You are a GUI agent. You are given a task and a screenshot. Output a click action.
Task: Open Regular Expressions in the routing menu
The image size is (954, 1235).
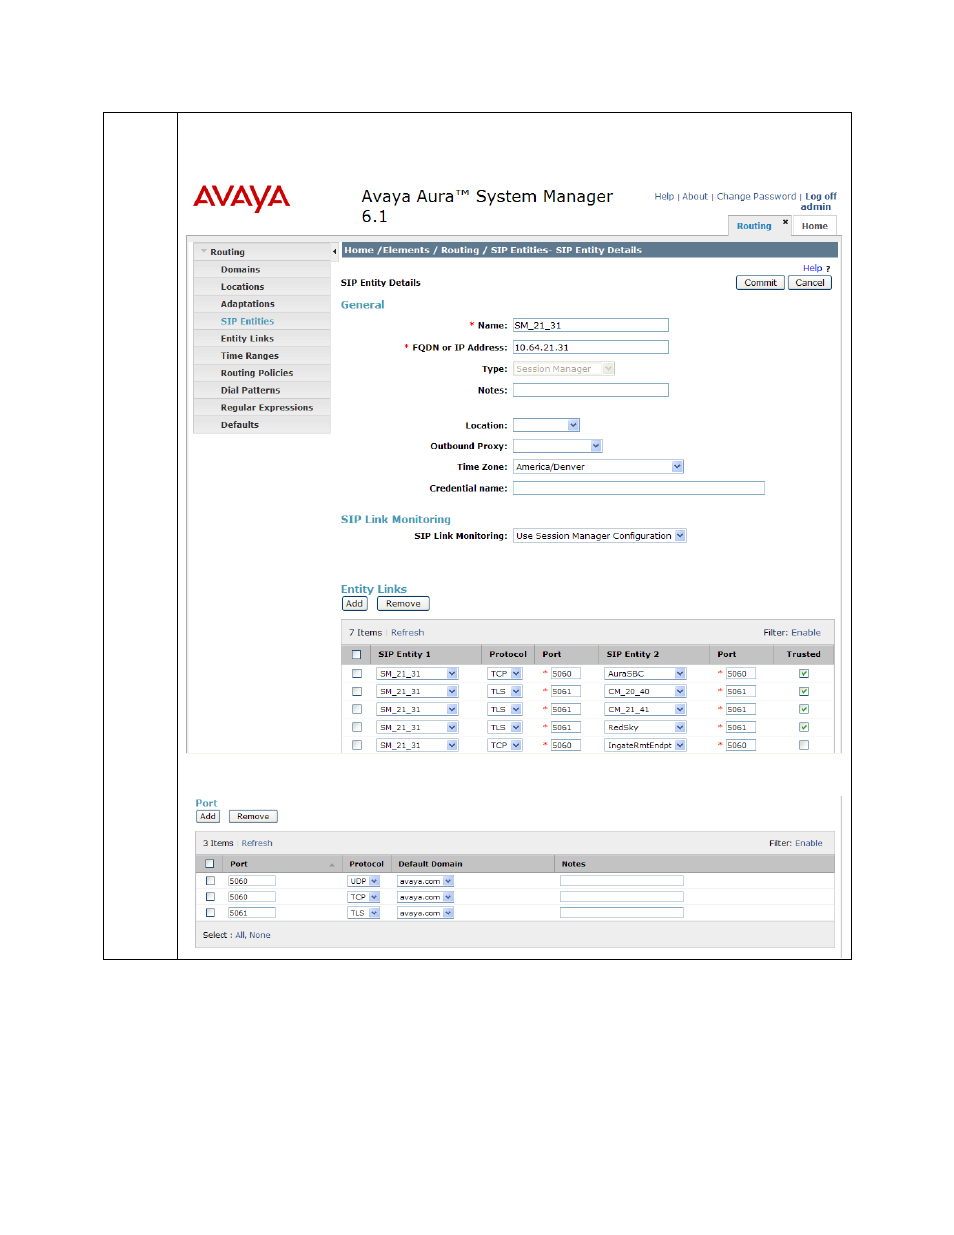(x=266, y=408)
